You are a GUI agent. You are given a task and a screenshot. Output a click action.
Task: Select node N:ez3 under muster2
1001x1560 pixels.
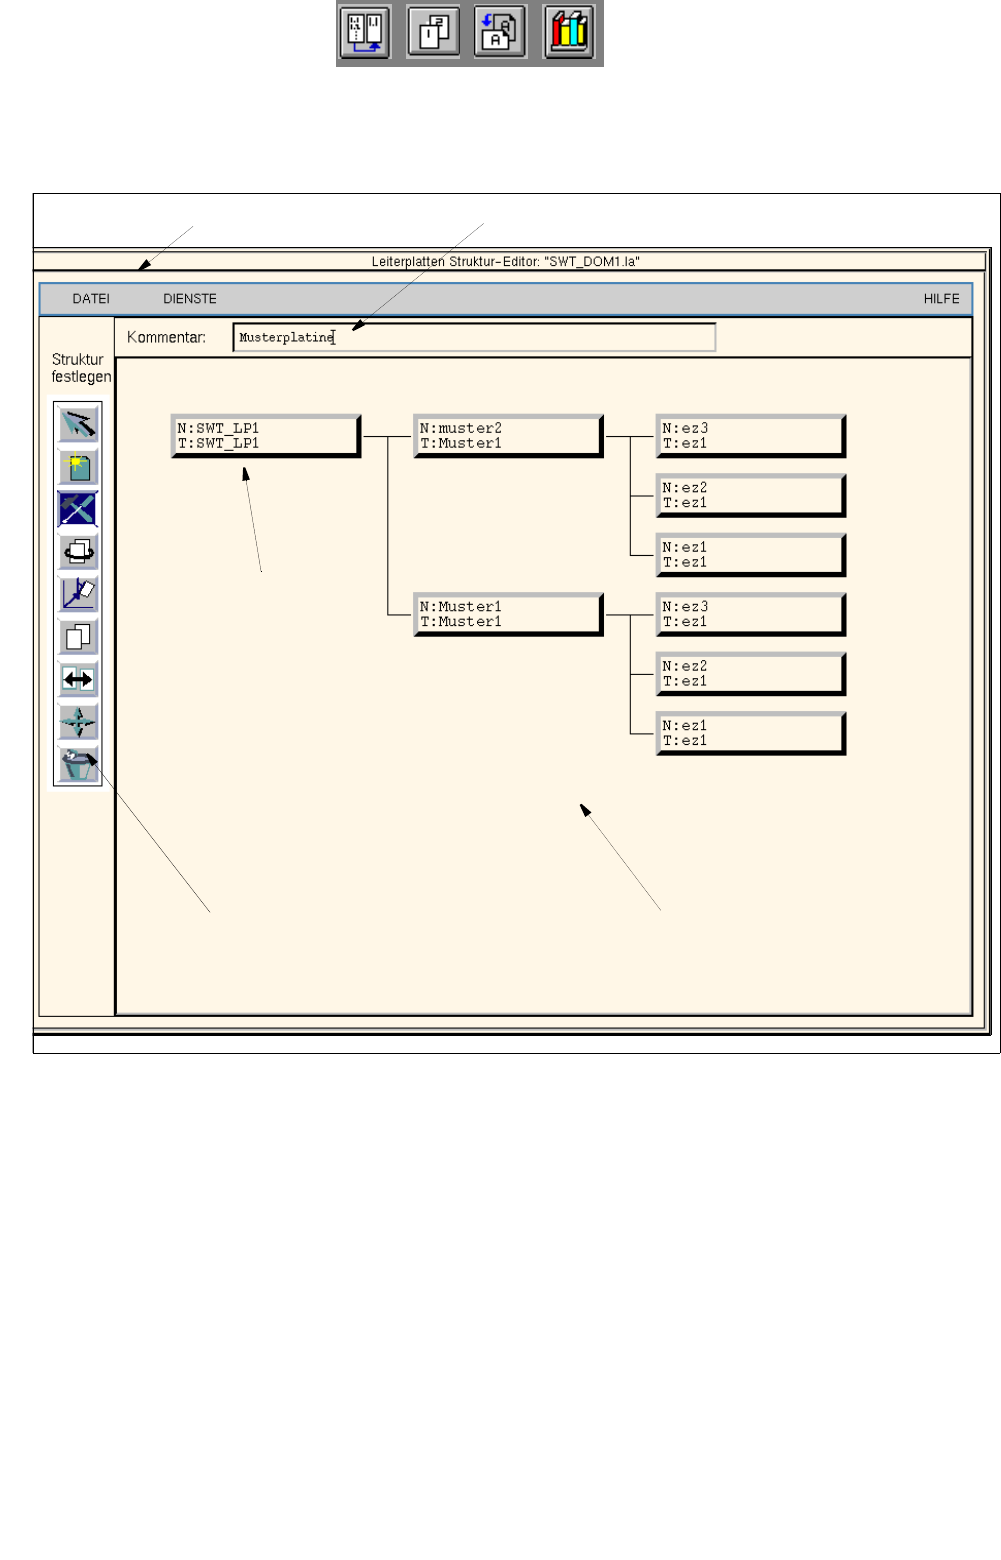[x=751, y=436]
